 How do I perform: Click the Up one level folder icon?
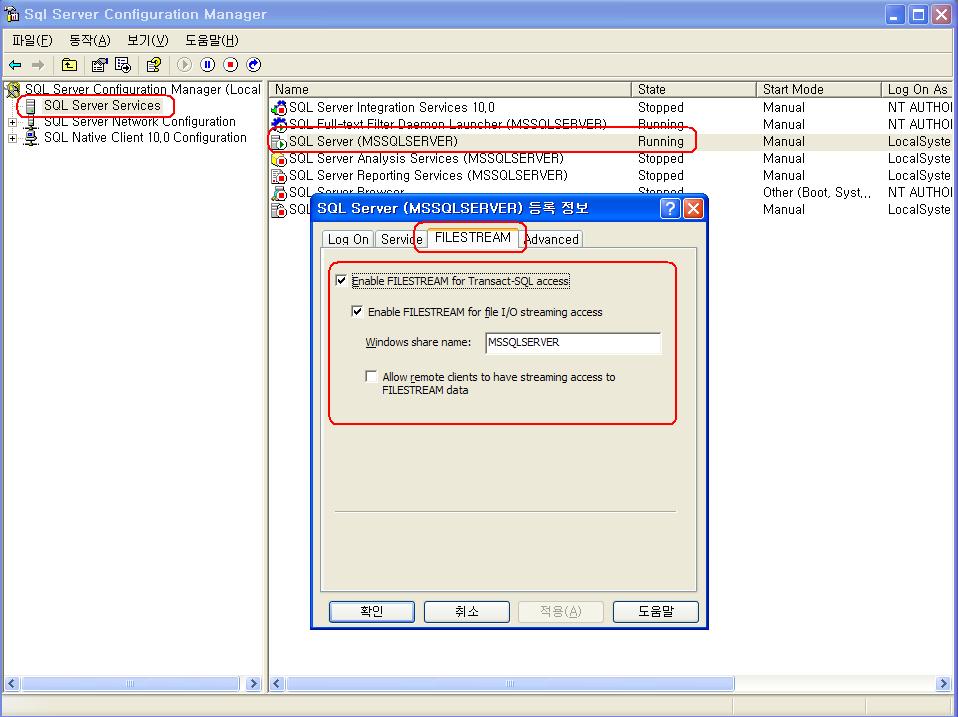click(x=70, y=65)
